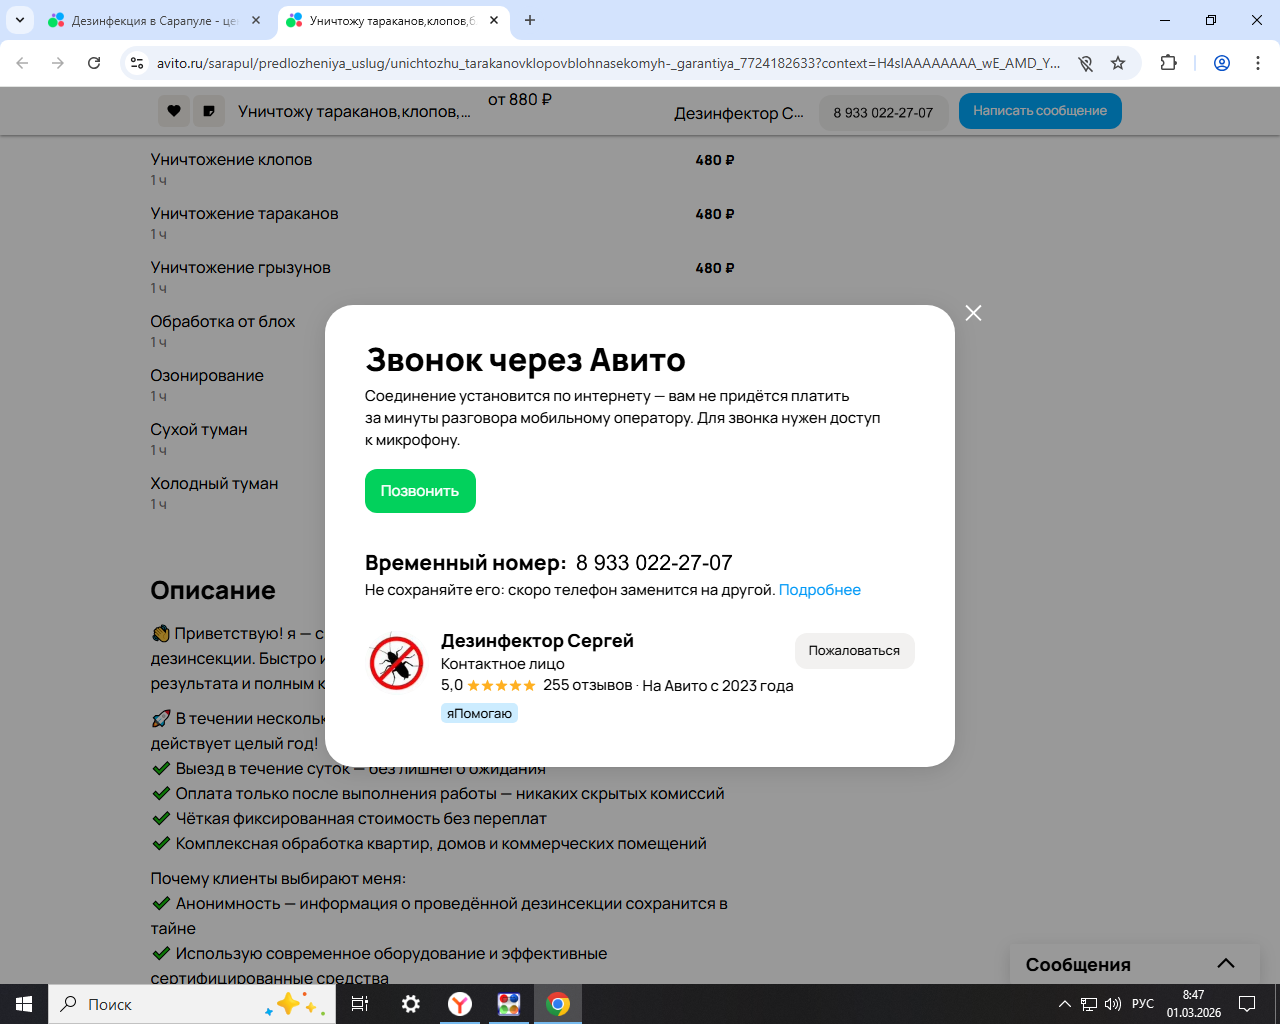Click the Chrome icon on the taskbar

click(x=558, y=1004)
